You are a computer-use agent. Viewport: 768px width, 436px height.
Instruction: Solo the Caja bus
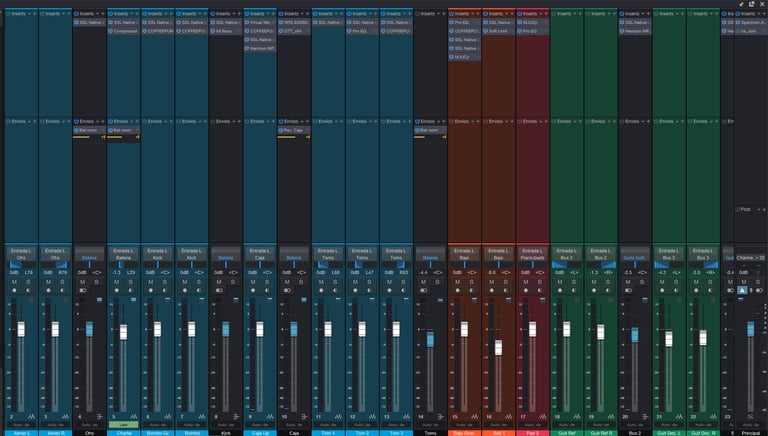(x=301, y=282)
